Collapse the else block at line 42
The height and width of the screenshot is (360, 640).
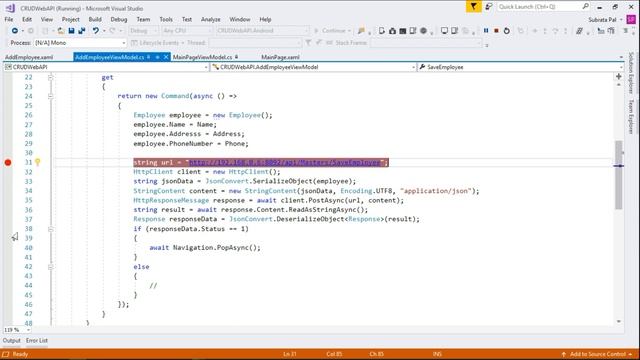coord(50,267)
